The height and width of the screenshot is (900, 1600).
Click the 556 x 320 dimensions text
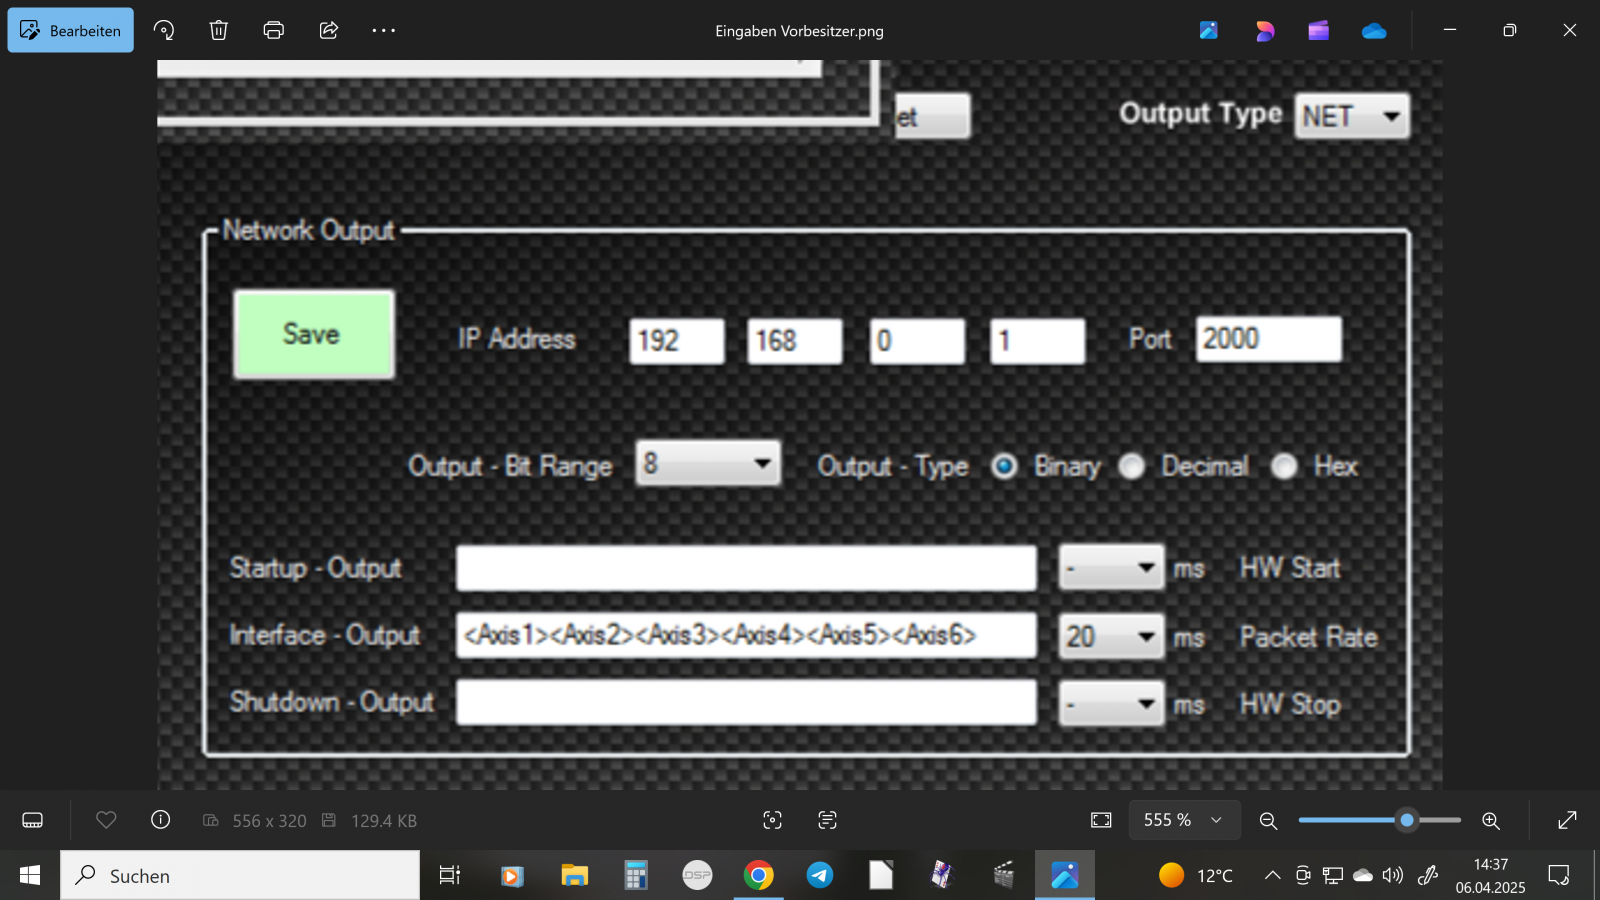pos(269,821)
